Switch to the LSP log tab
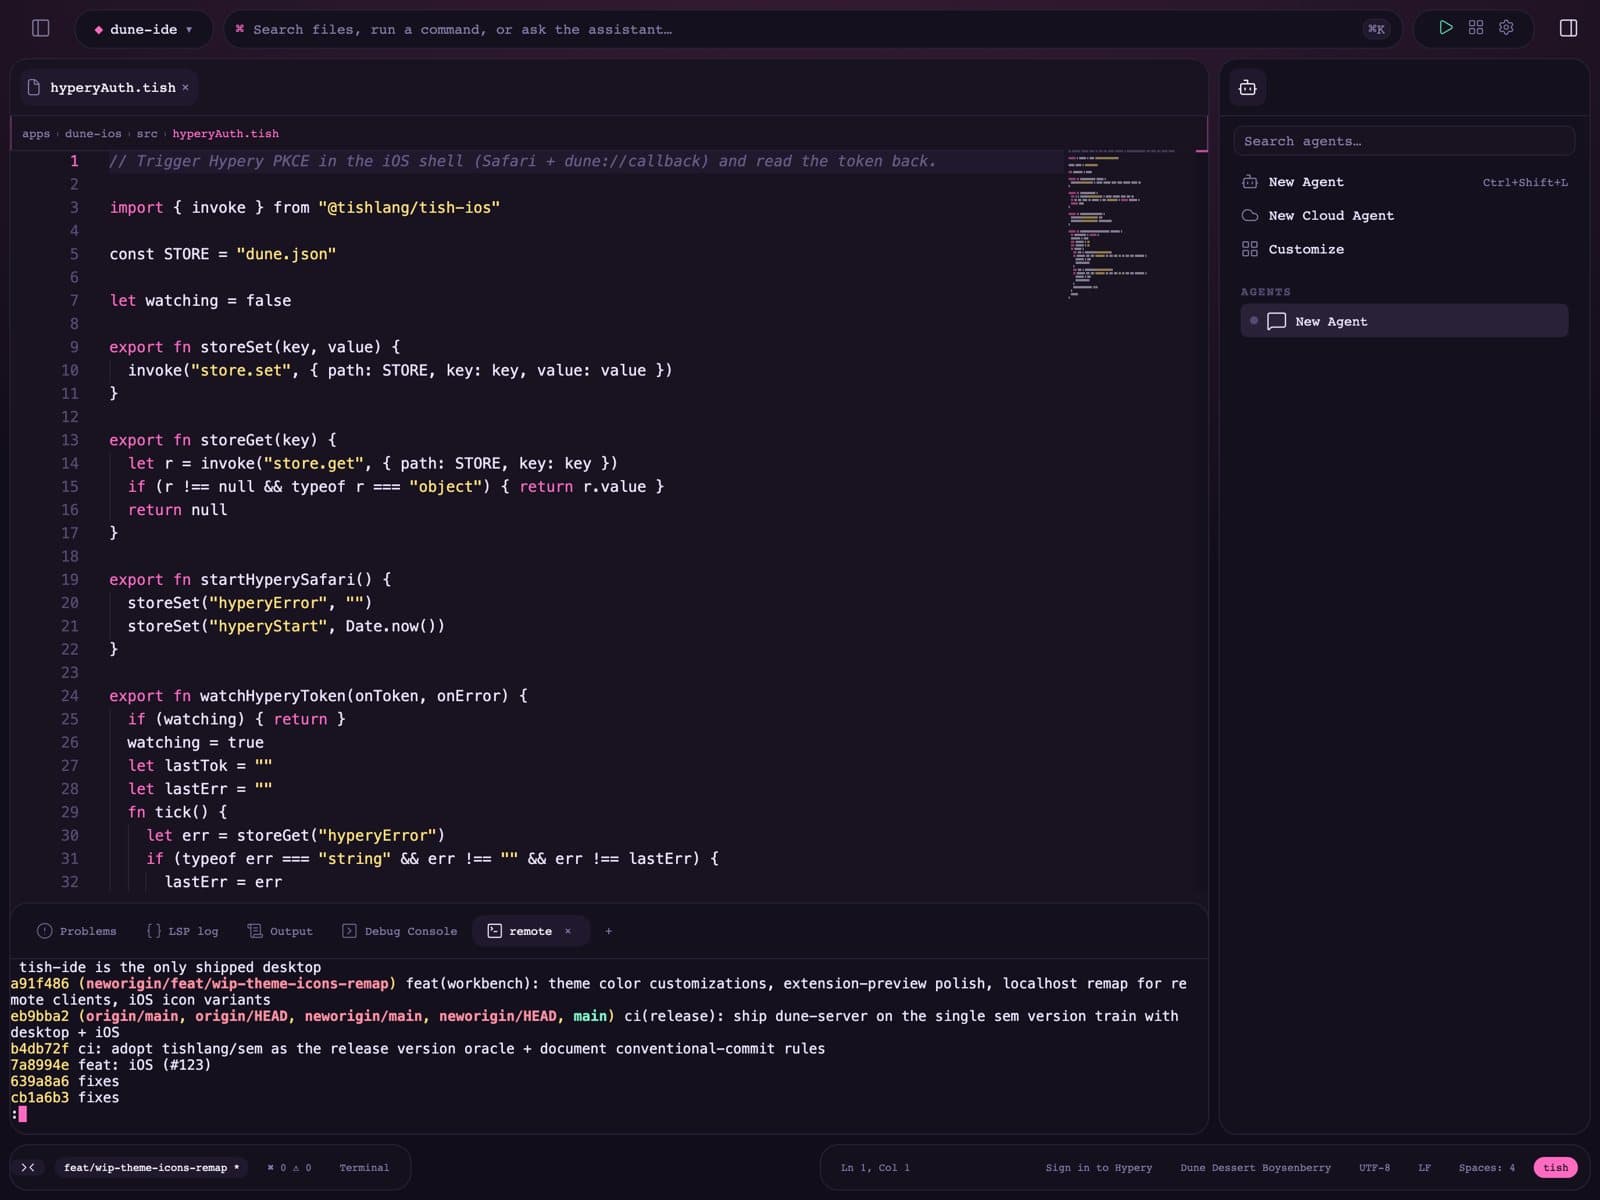The image size is (1600, 1200). (x=183, y=931)
